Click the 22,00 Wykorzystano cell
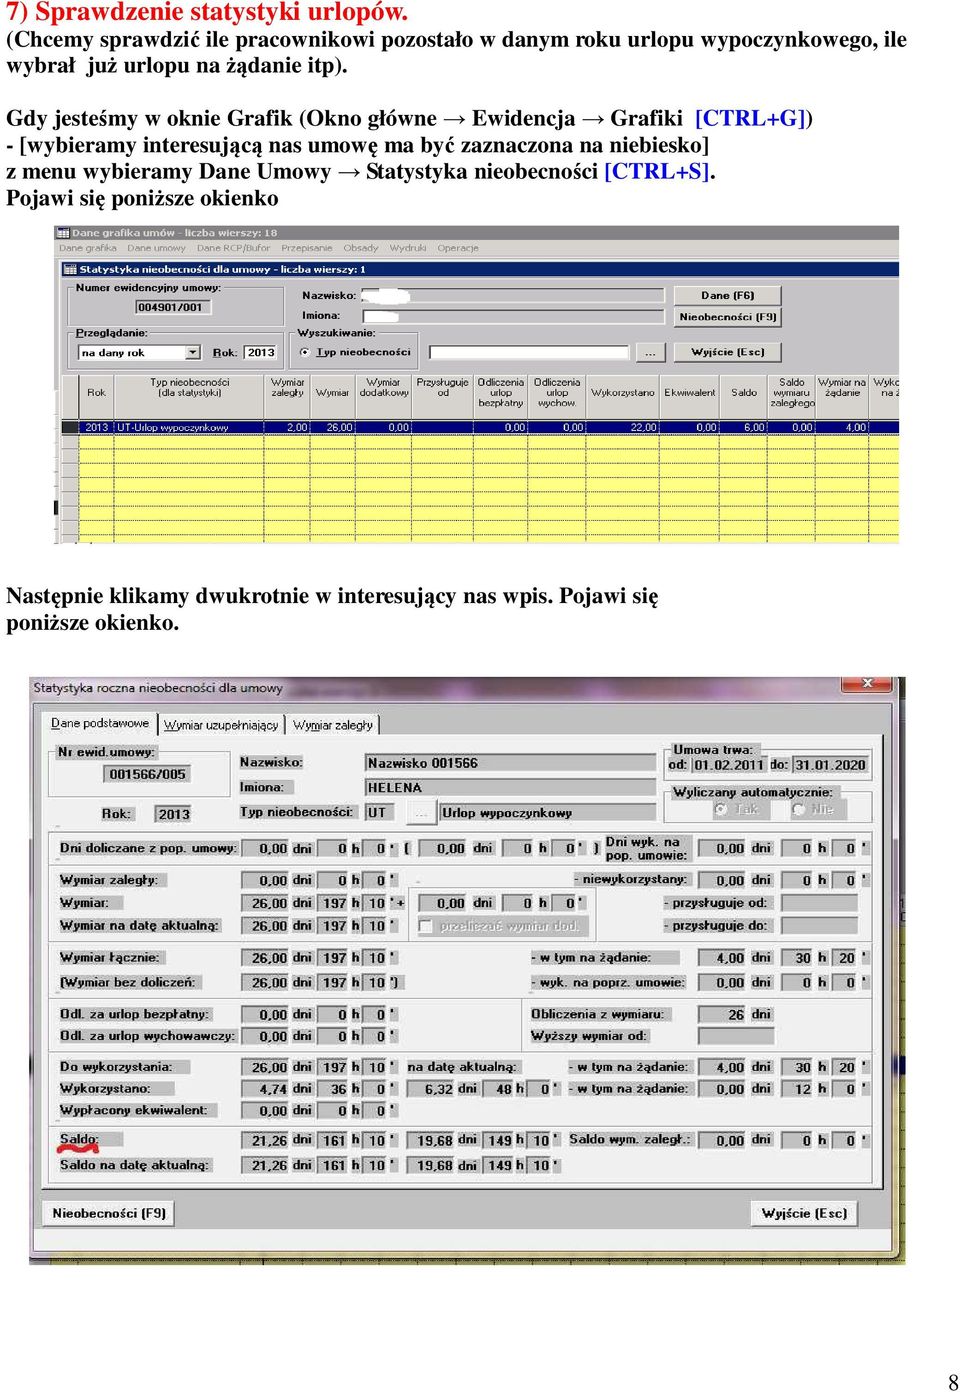The image size is (960, 1392). click(x=623, y=427)
